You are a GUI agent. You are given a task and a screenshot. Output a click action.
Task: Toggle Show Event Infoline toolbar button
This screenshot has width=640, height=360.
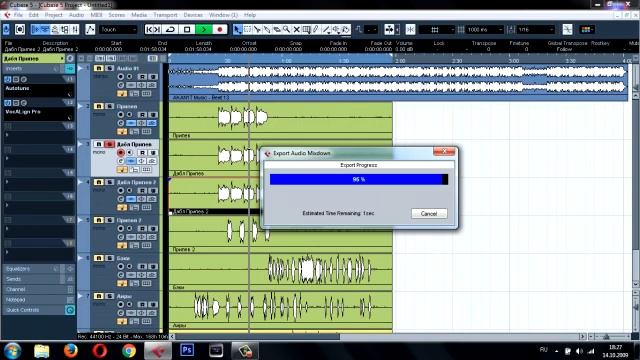click(x=45, y=29)
